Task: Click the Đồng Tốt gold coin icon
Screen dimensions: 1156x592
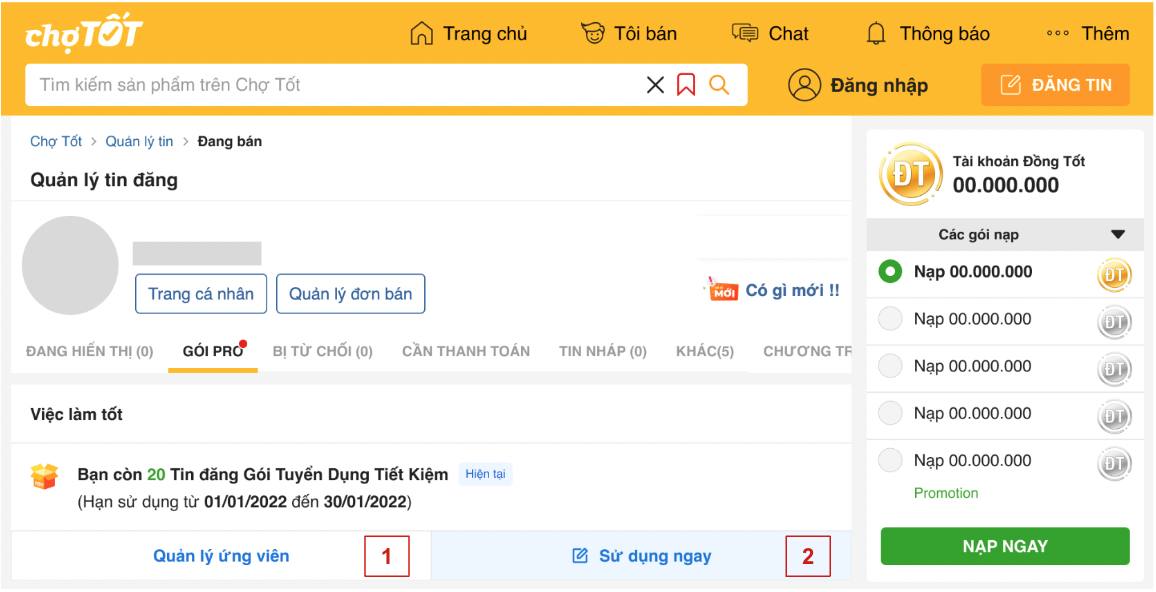Action: tap(910, 174)
